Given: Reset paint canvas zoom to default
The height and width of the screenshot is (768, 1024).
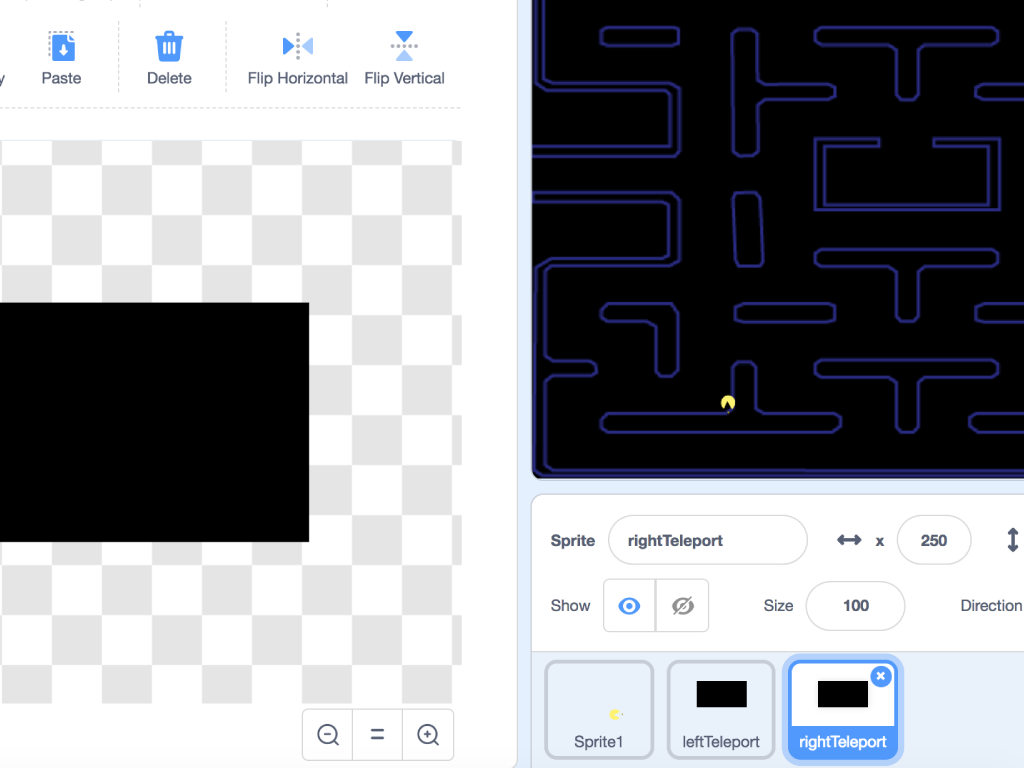Looking at the screenshot, I should pos(377,735).
